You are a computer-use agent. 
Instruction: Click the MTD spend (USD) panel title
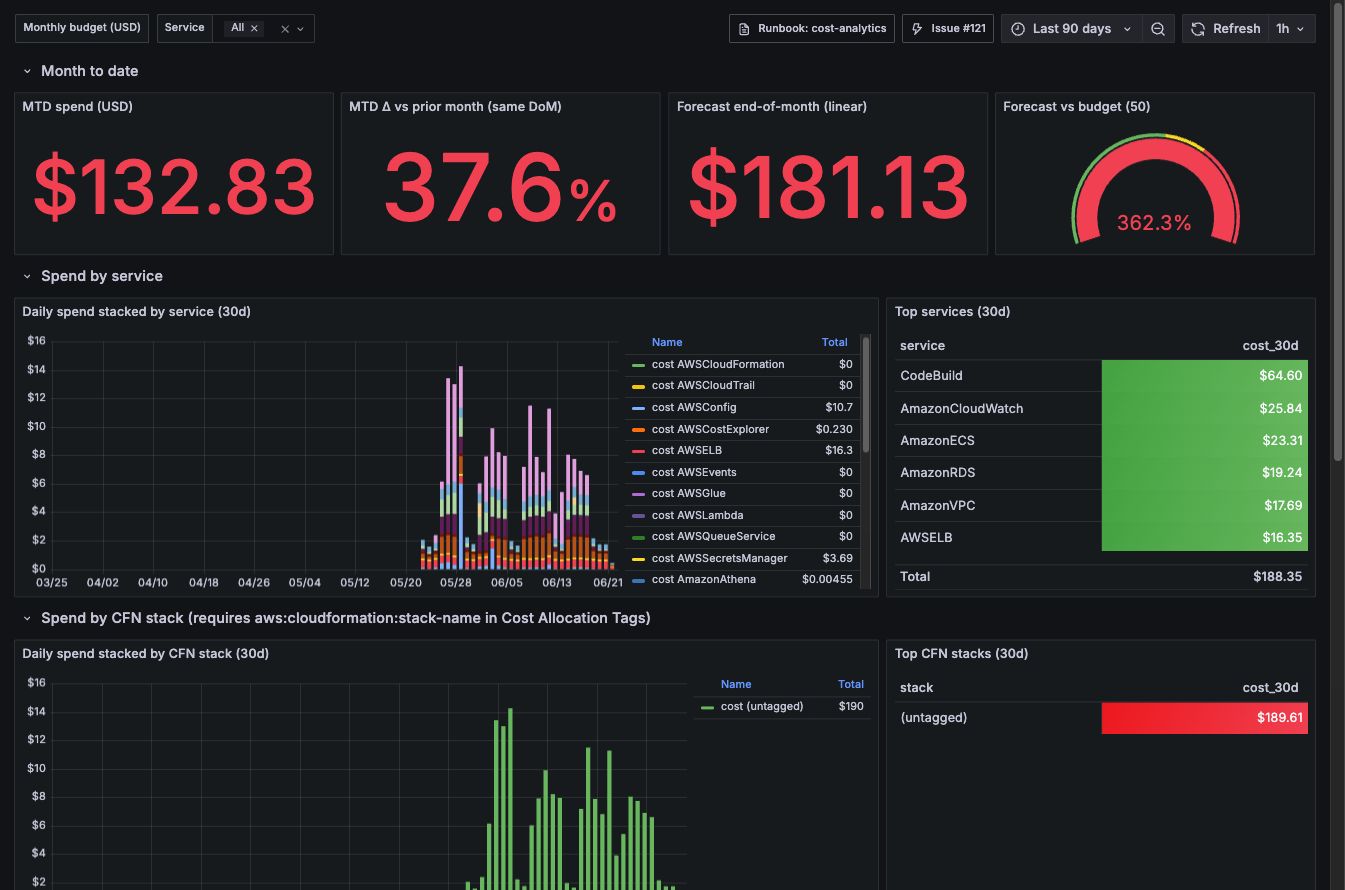[77, 106]
